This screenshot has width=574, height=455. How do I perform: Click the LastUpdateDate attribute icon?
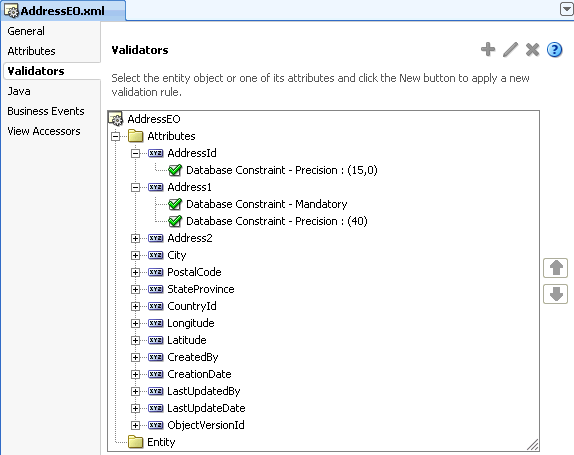click(x=156, y=408)
